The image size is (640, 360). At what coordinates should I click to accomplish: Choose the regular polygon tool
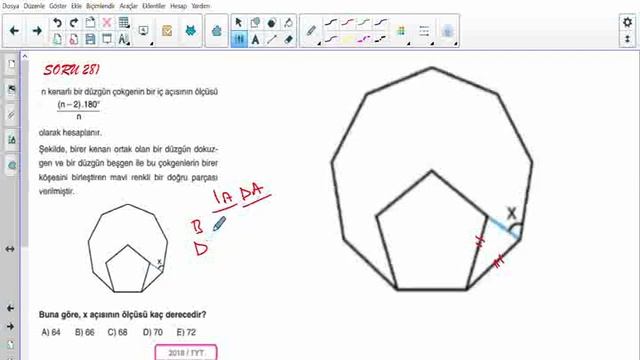click(x=272, y=23)
